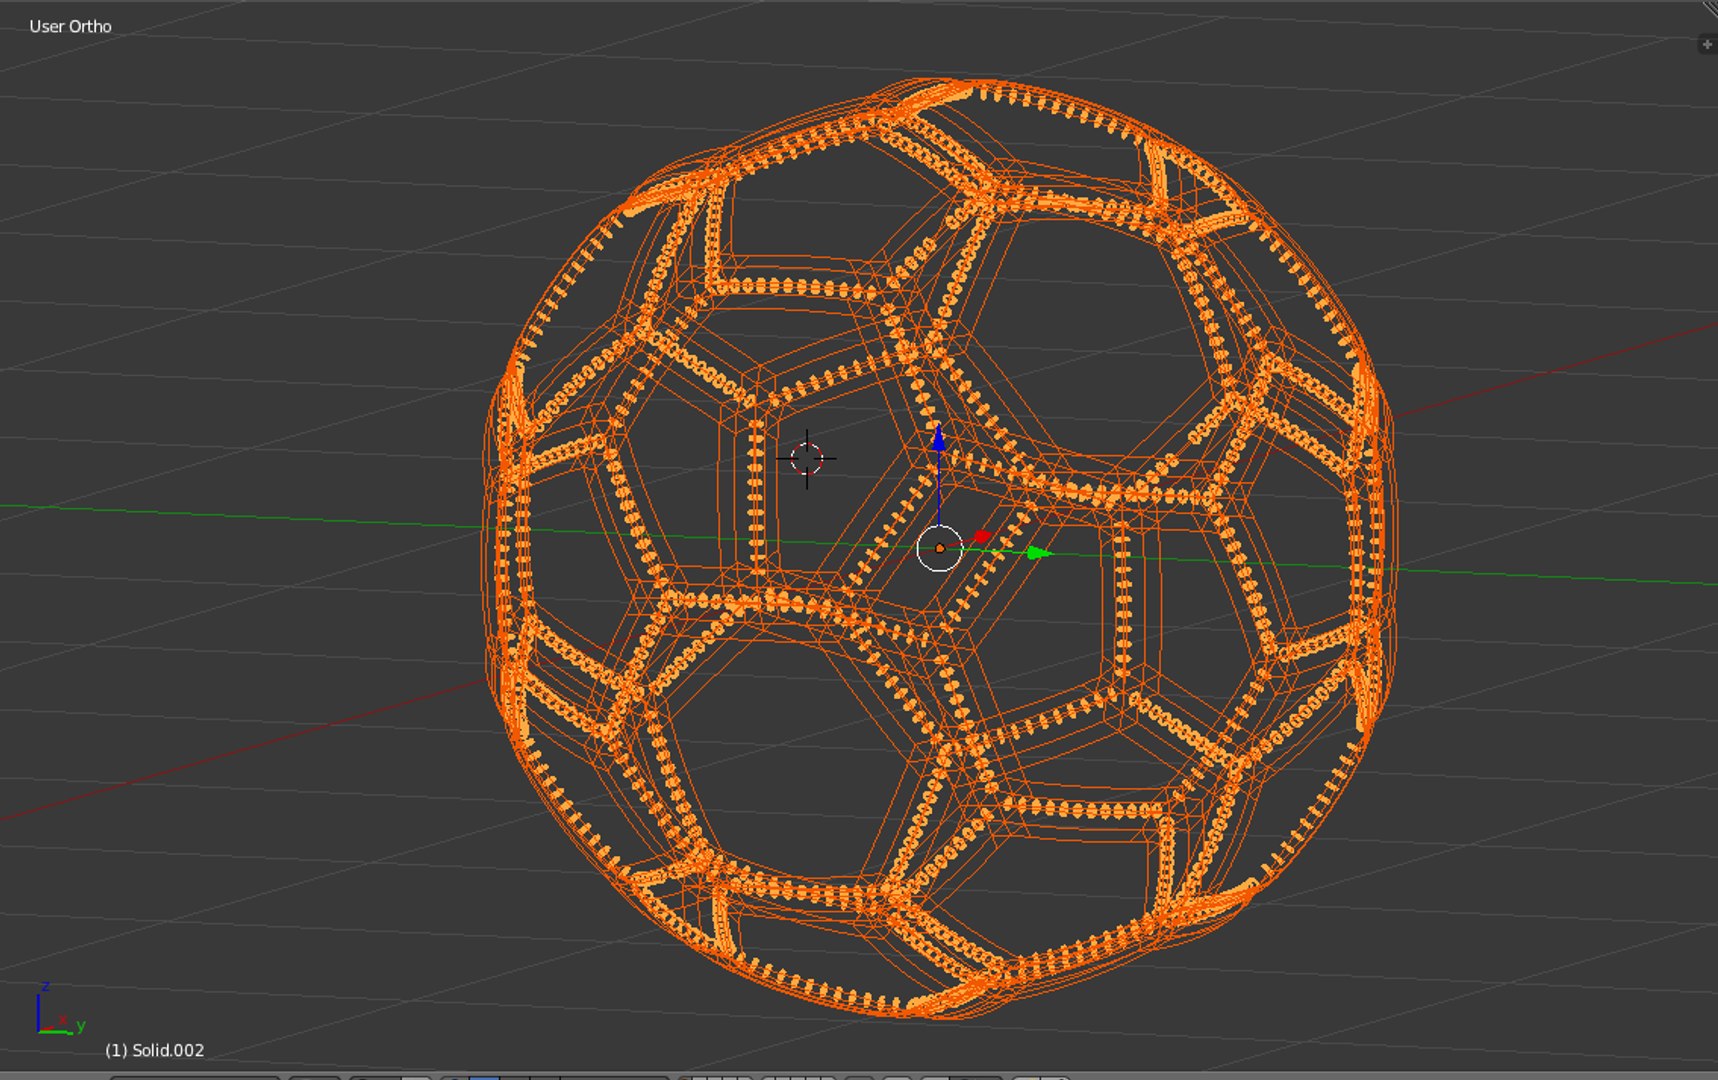Click the 3D cursor crosshair

click(806, 459)
